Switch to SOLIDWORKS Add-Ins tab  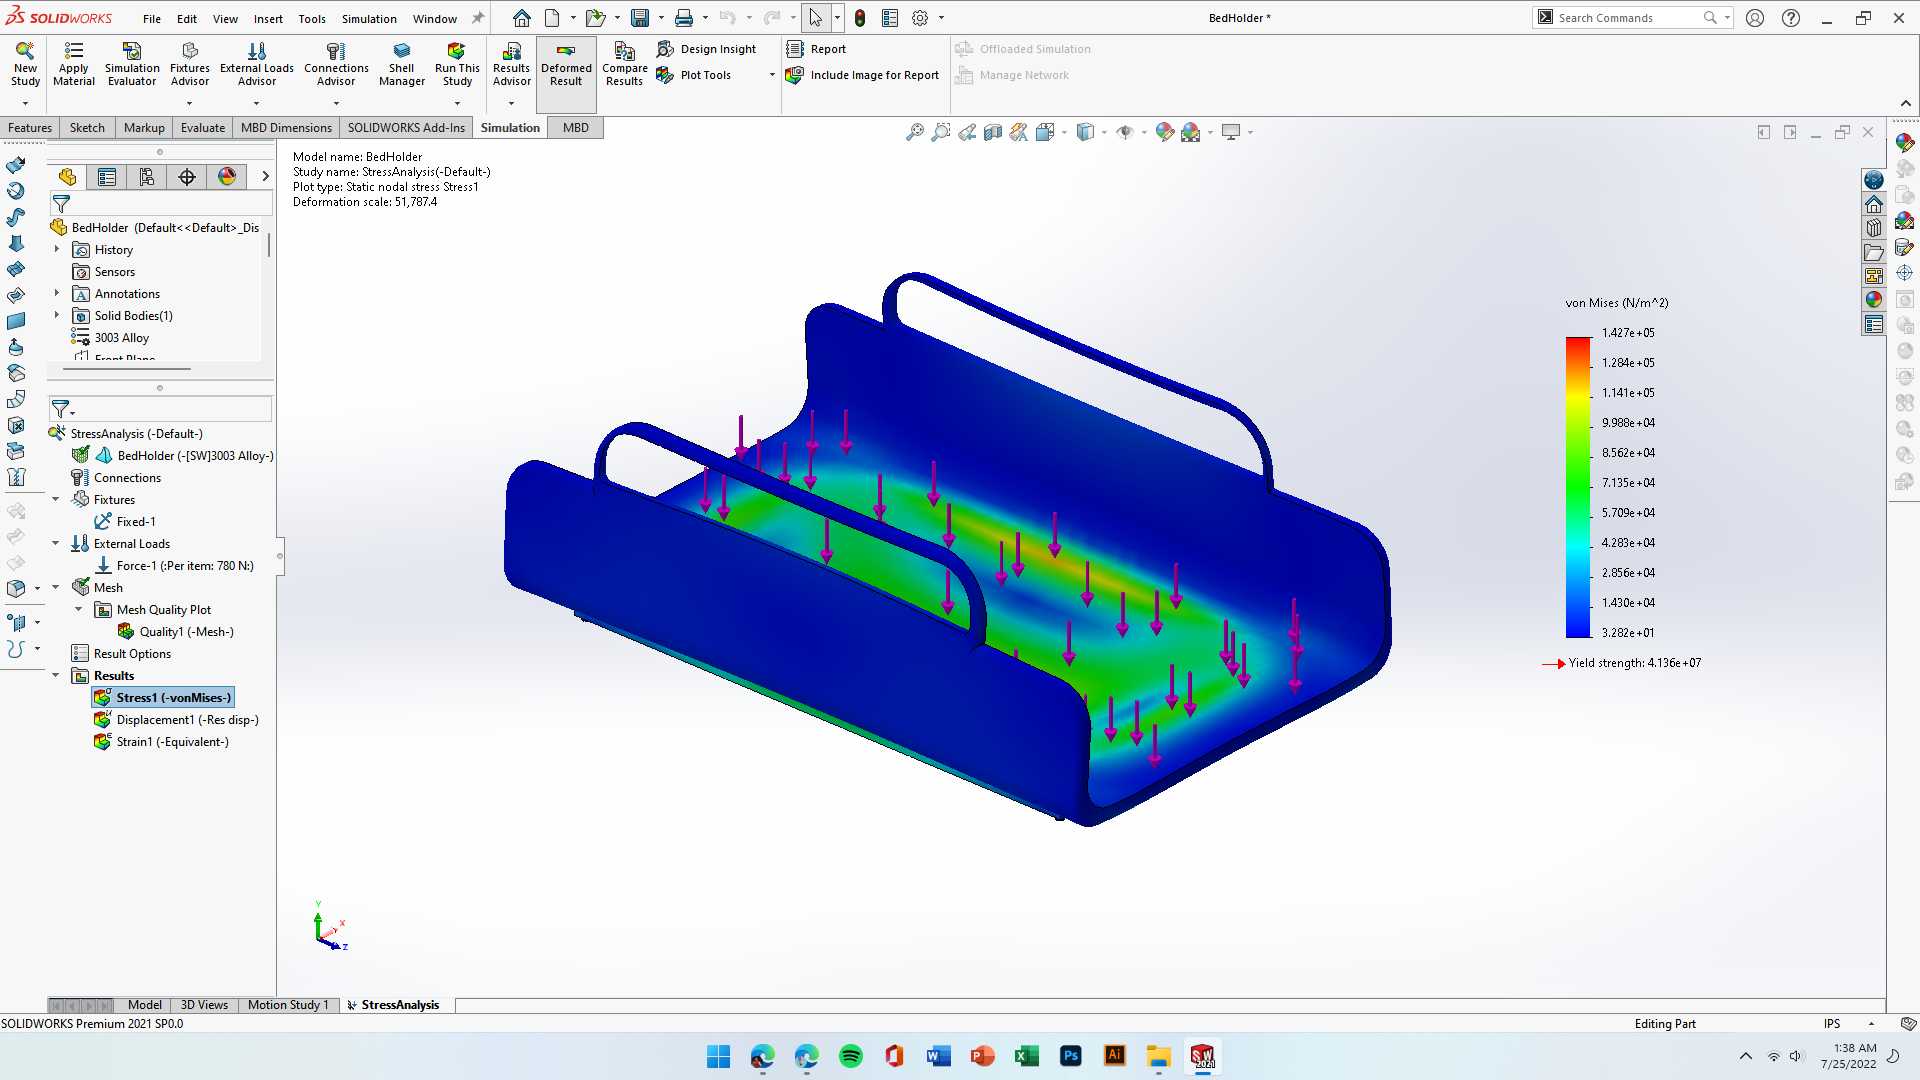(x=406, y=128)
